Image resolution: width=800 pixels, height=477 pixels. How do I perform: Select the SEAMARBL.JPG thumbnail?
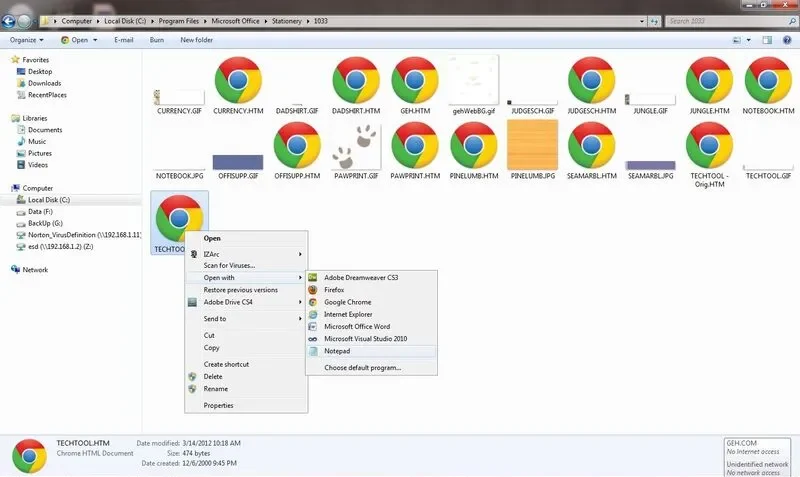click(x=651, y=165)
